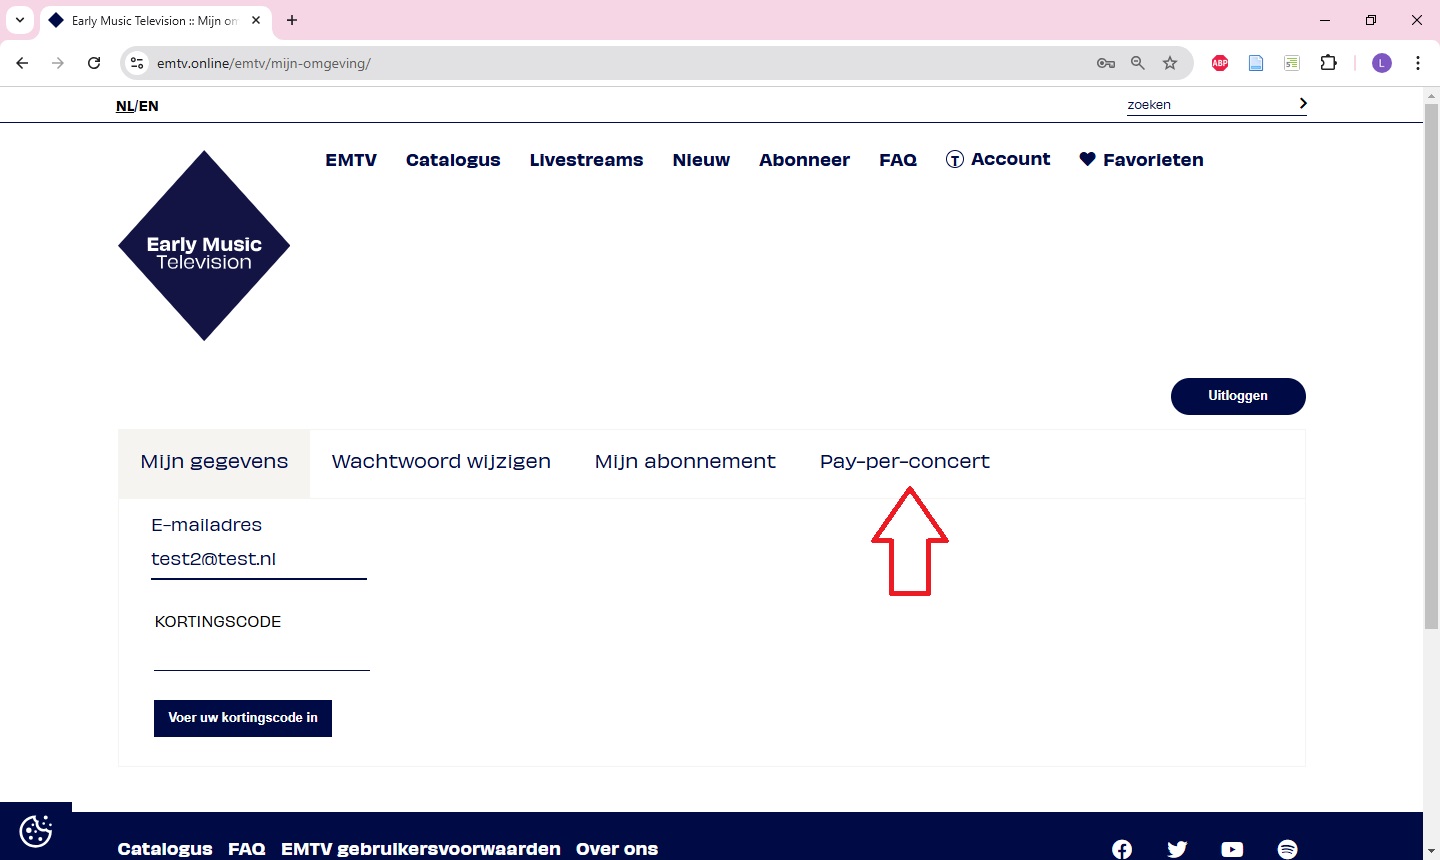This screenshot has width=1440, height=860.
Task: Open the Chrome three-dot menu
Action: click(x=1417, y=63)
